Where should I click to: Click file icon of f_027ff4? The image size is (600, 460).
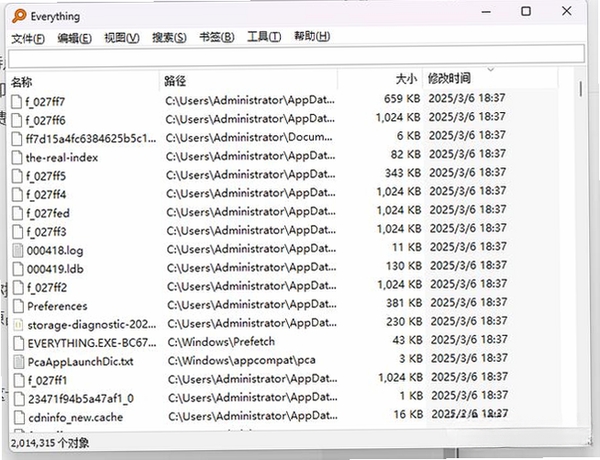(x=17, y=194)
